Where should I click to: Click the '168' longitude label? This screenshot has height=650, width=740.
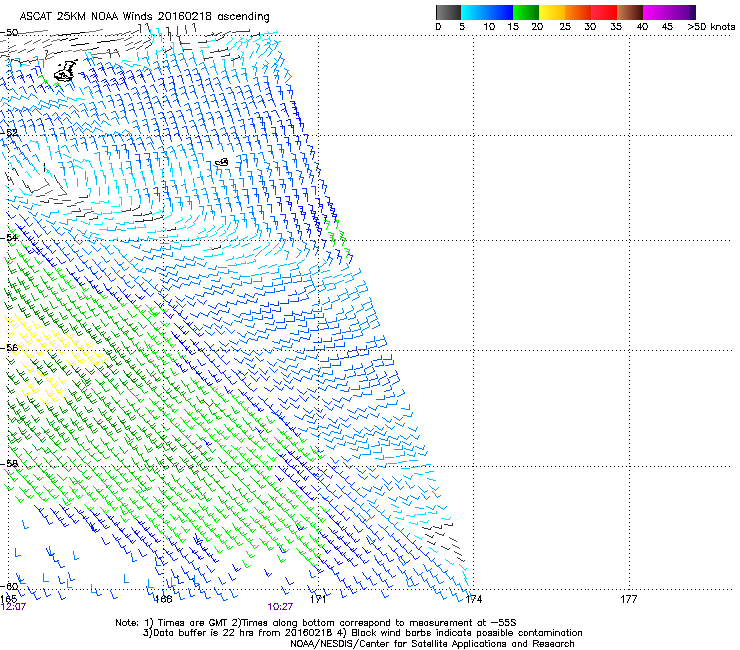pos(163,599)
